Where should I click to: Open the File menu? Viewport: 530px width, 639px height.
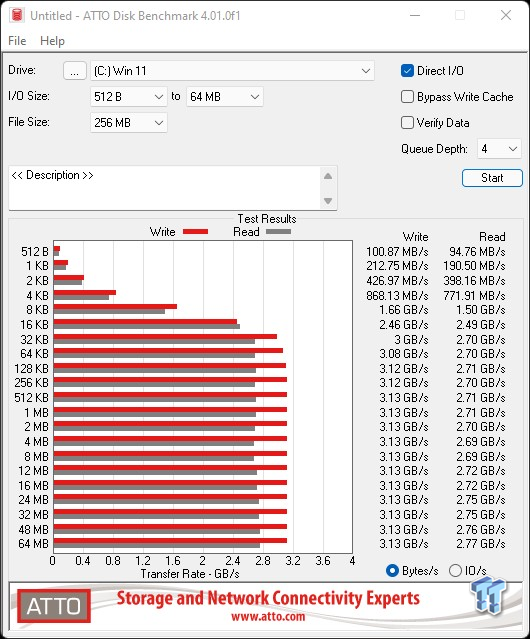coord(17,41)
